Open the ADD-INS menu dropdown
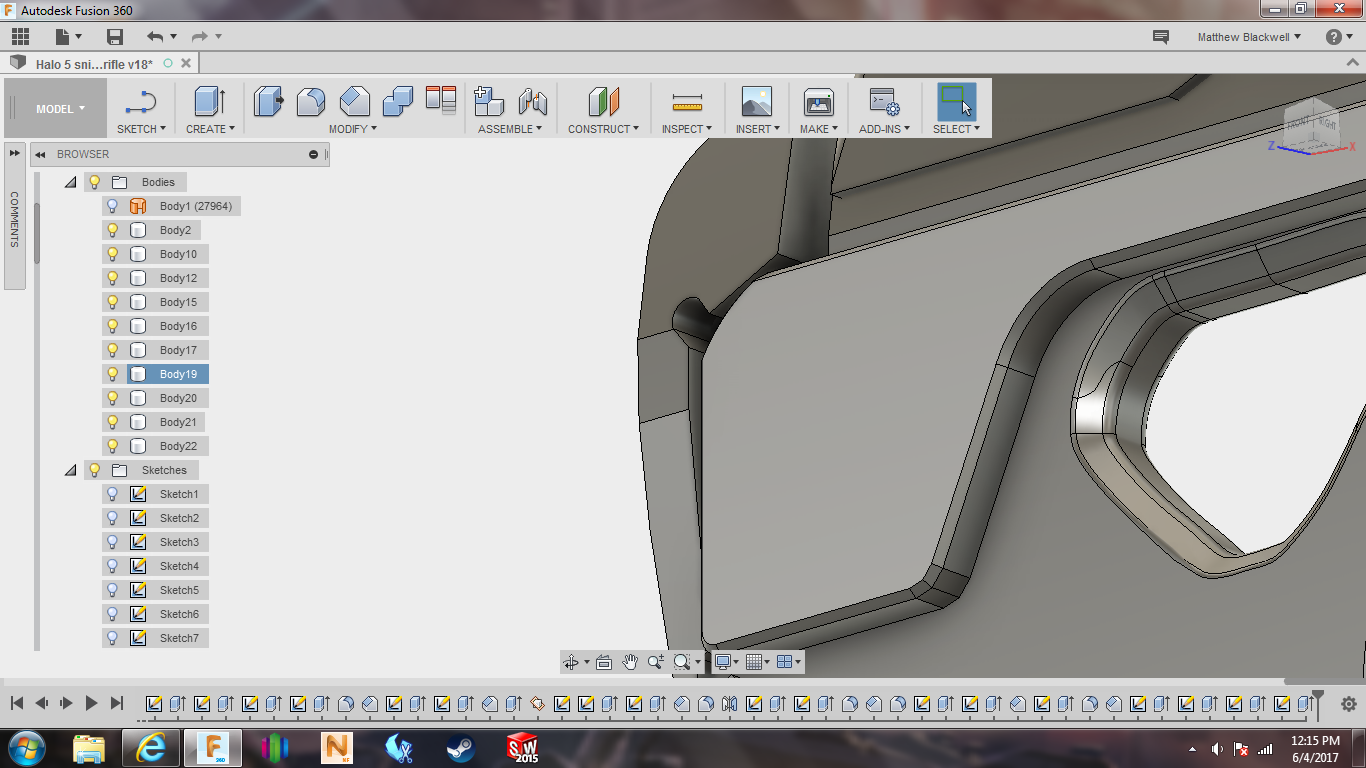Screen dimensions: 1366x768 (885, 129)
